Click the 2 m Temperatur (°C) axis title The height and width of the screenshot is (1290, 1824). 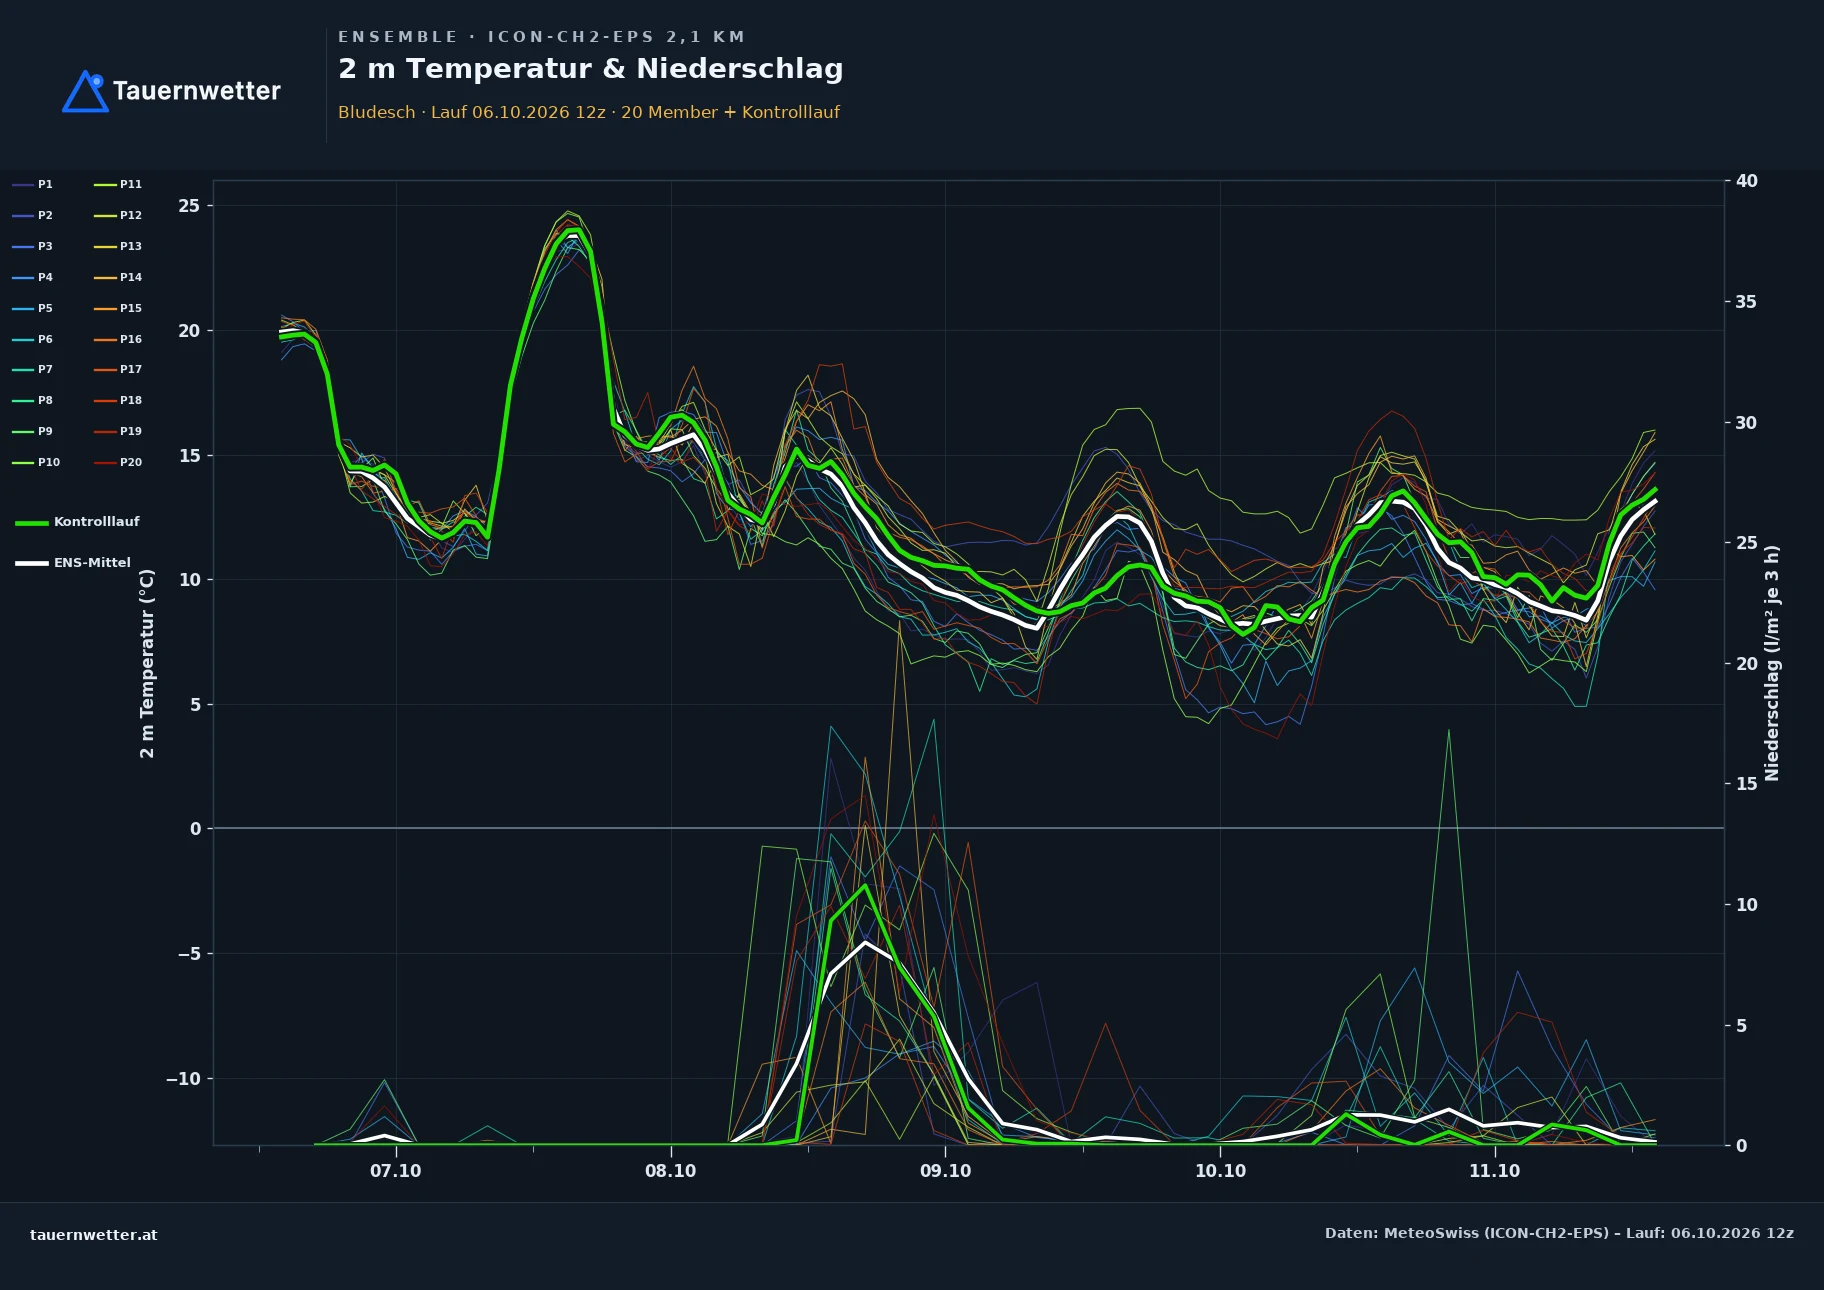click(x=148, y=663)
